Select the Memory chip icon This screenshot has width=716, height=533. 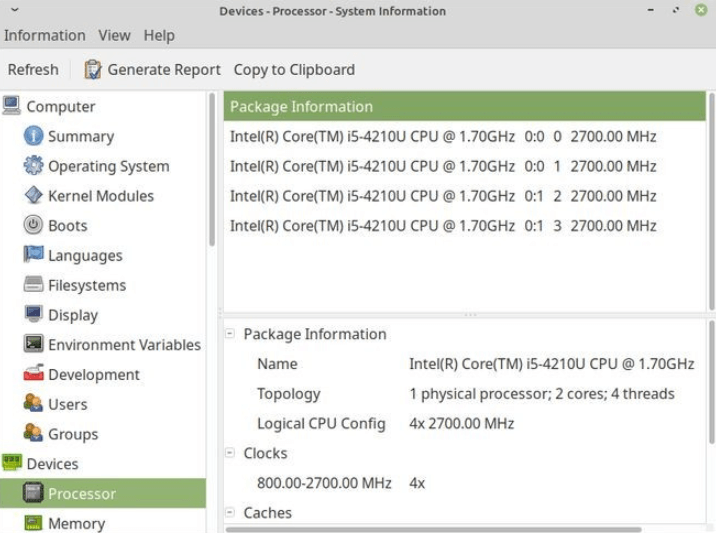(x=33, y=523)
